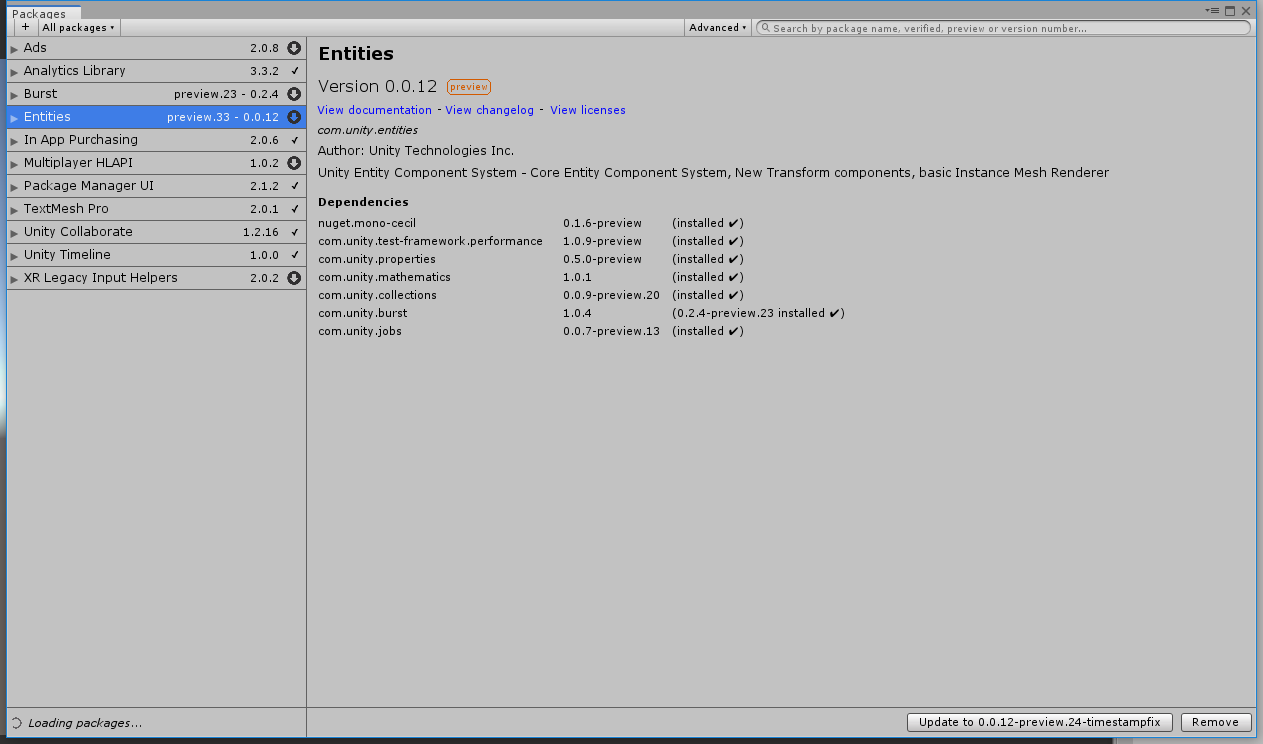The image size is (1263, 744).
Task: Click Update to 0.0.12-preview.24-timestampfix
Action: click(x=1039, y=721)
